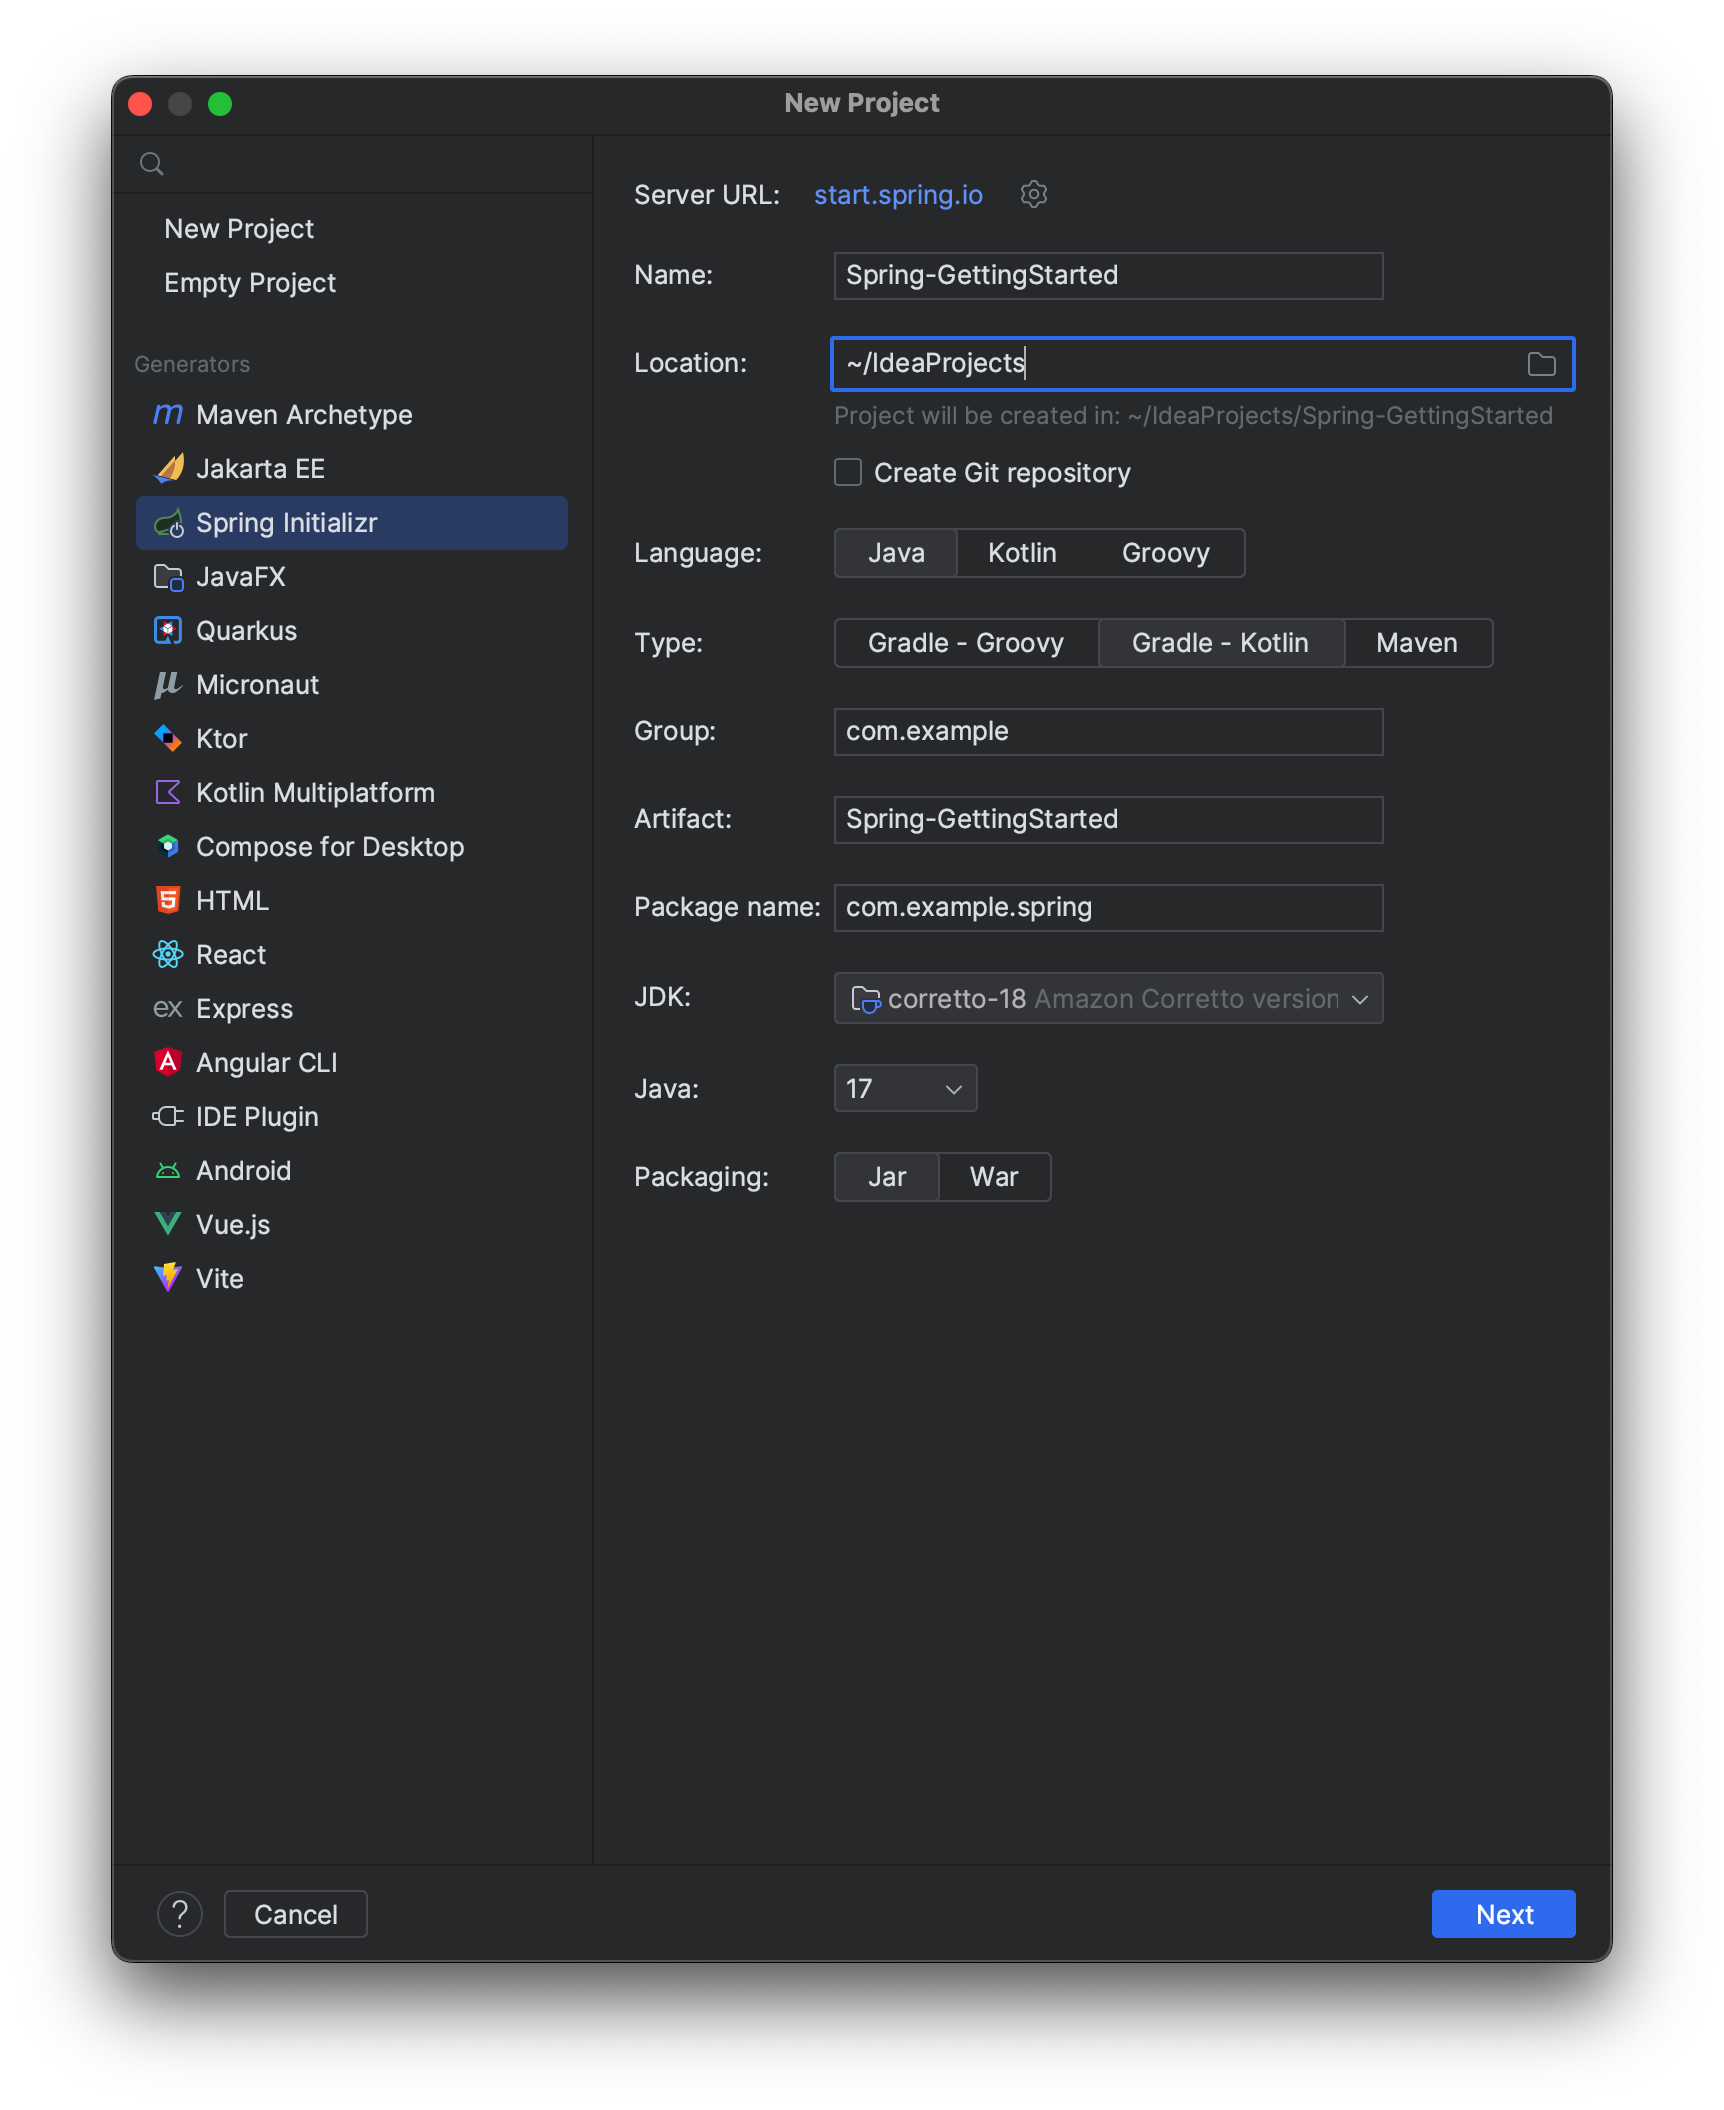Select Groovy language option
This screenshot has width=1724, height=2110.
click(x=1166, y=553)
